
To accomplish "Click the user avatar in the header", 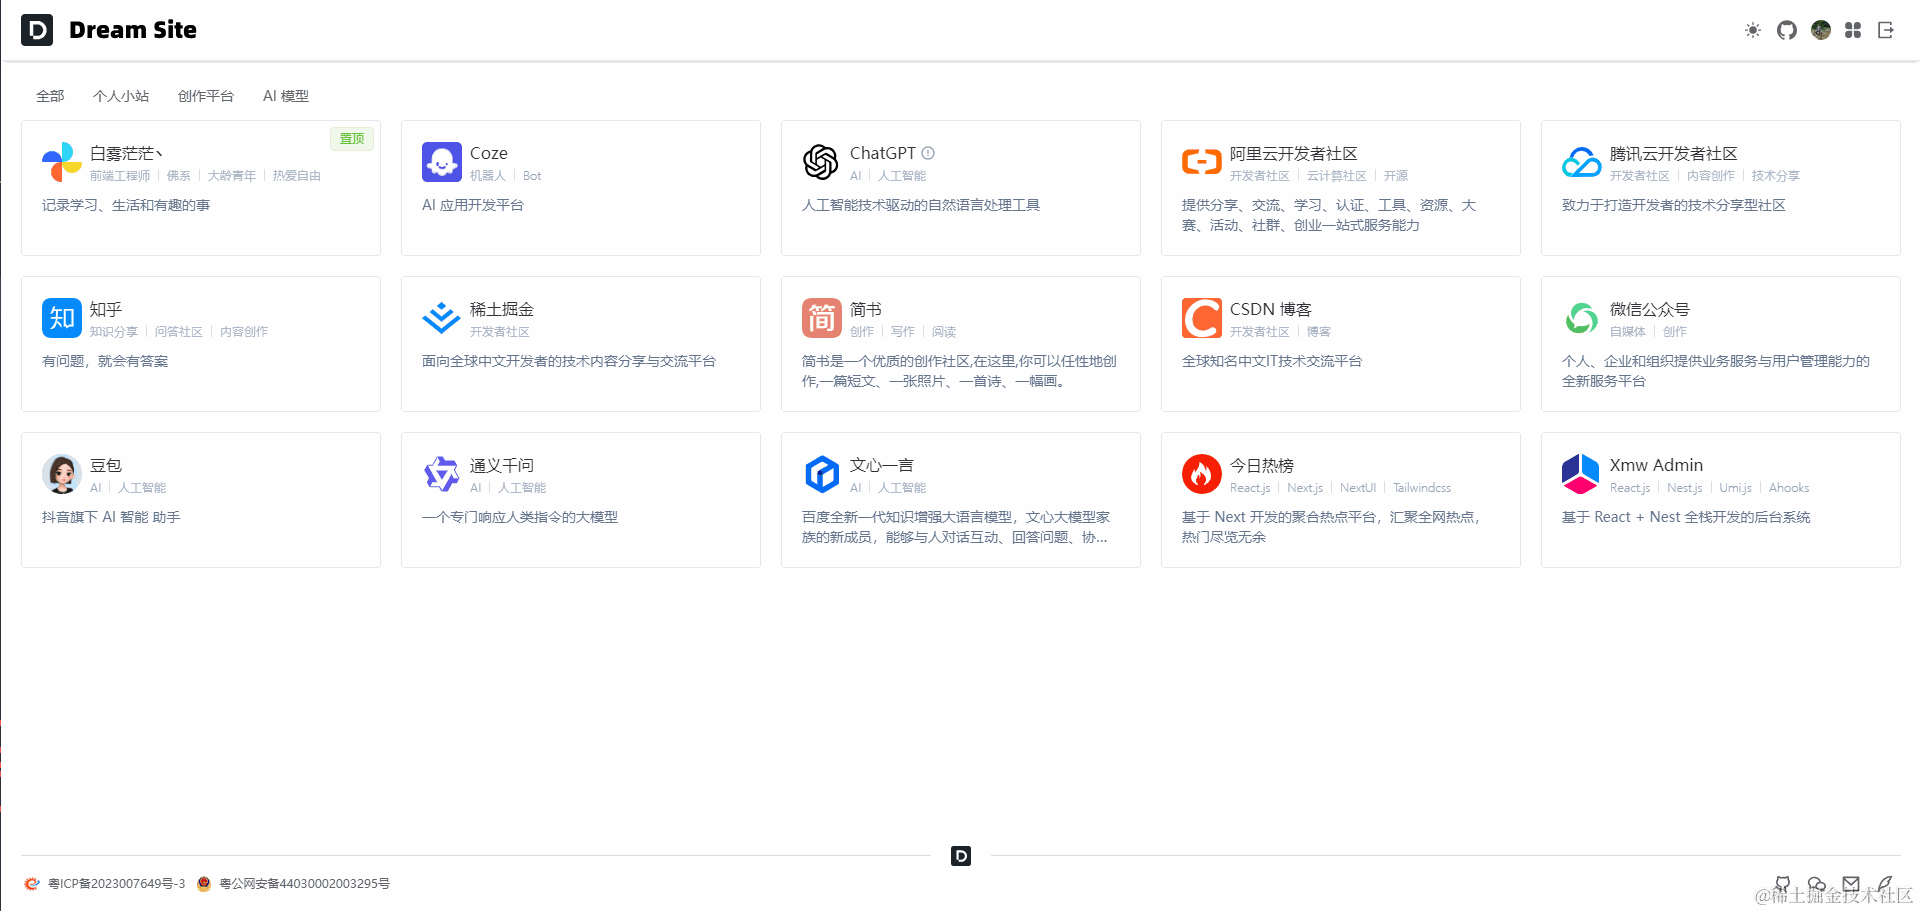I will click(x=1821, y=30).
